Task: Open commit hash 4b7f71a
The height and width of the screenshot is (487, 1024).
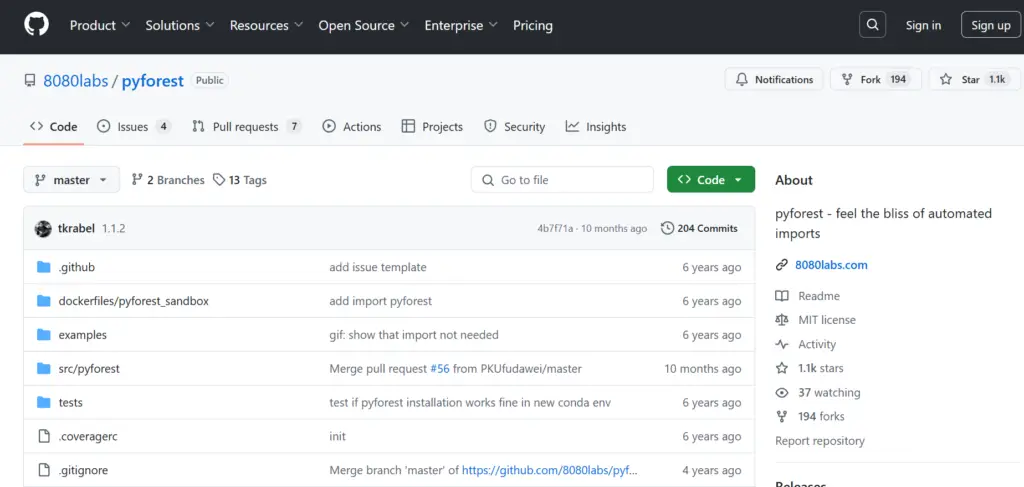Action: point(555,228)
